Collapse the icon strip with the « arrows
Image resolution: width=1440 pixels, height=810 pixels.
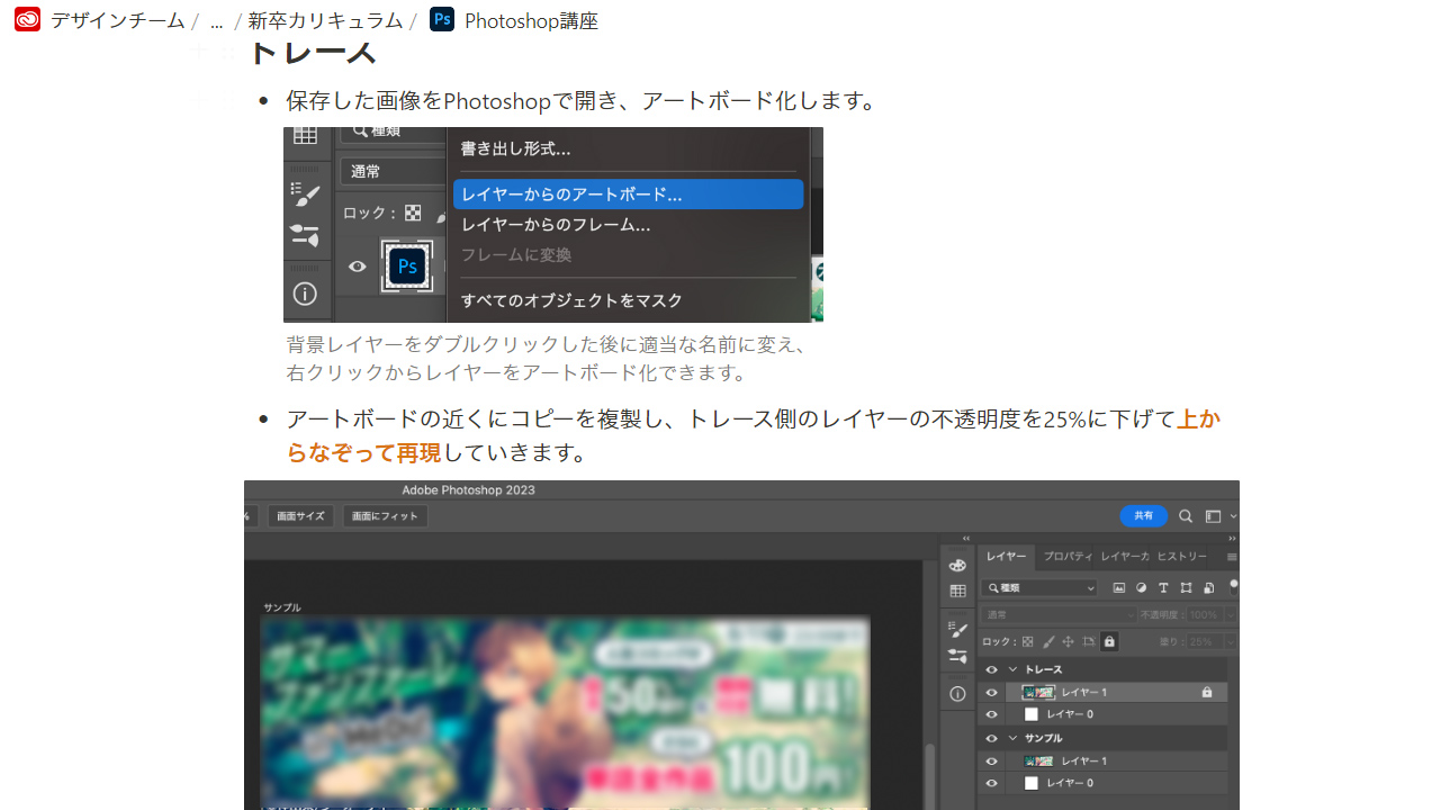pyautogui.click(x=966, y=539)
